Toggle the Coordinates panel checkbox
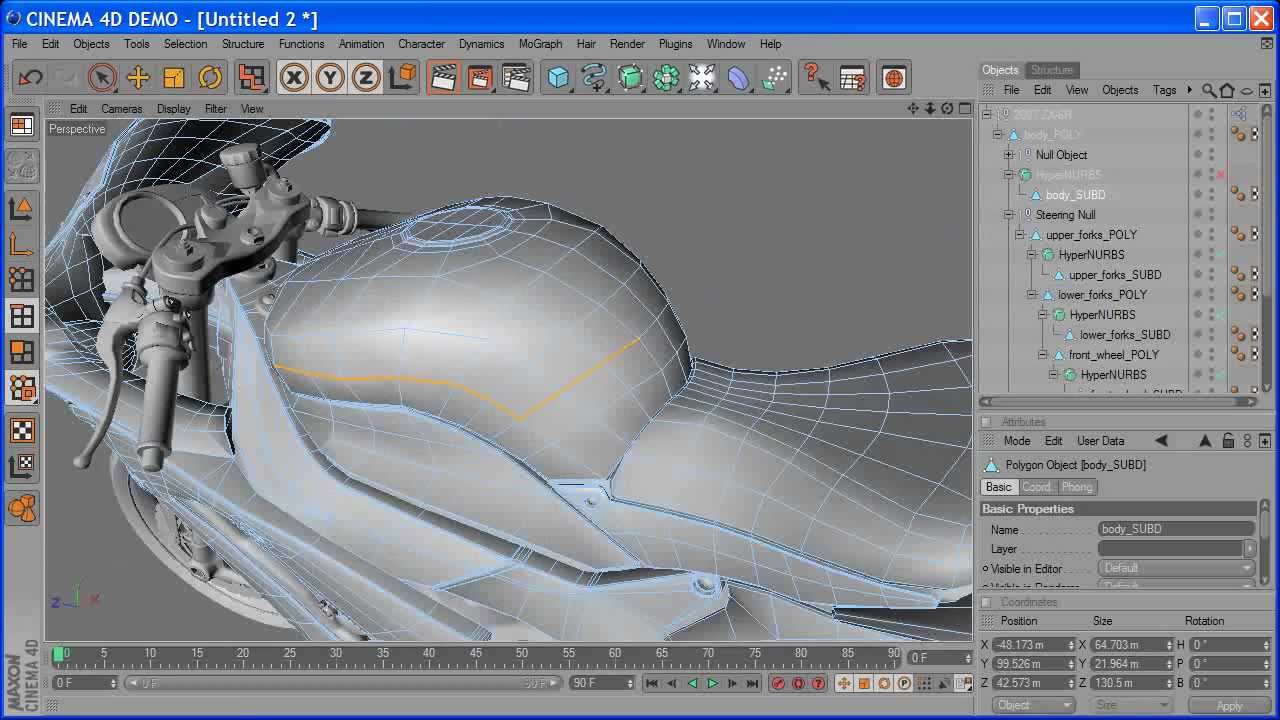The image size is (1280, 720). 987,602
